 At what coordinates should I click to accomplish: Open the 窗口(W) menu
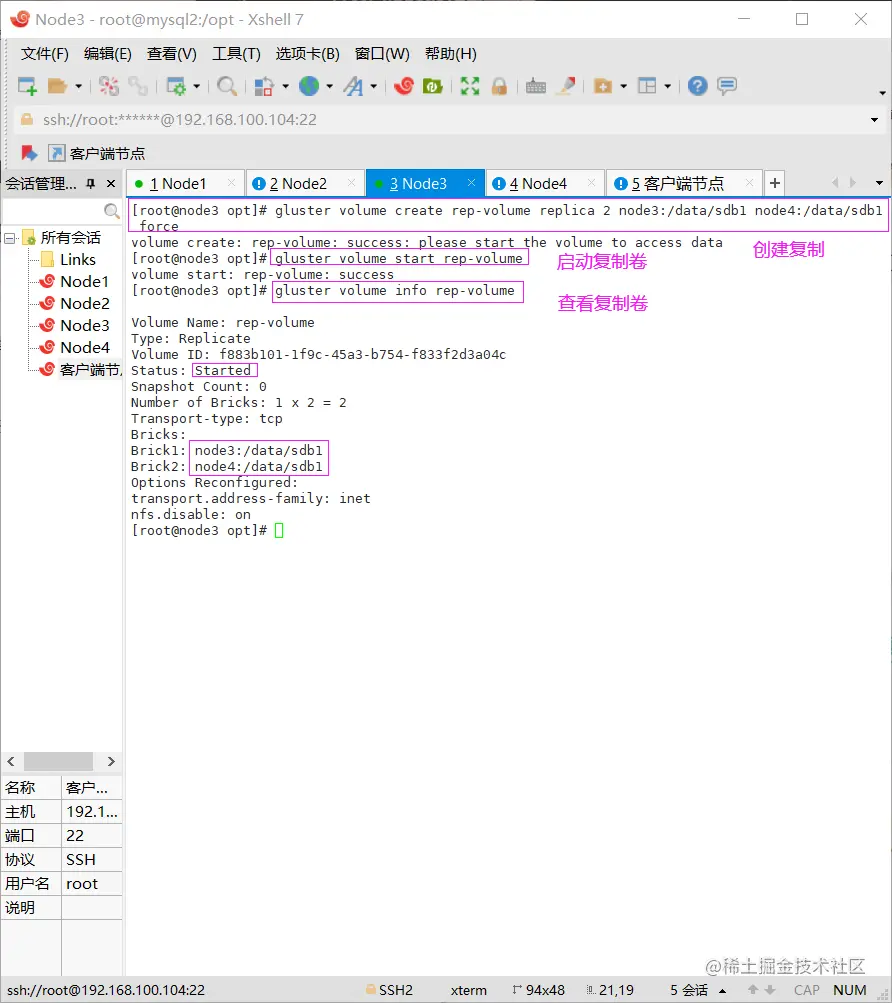[x=382, y=54]
